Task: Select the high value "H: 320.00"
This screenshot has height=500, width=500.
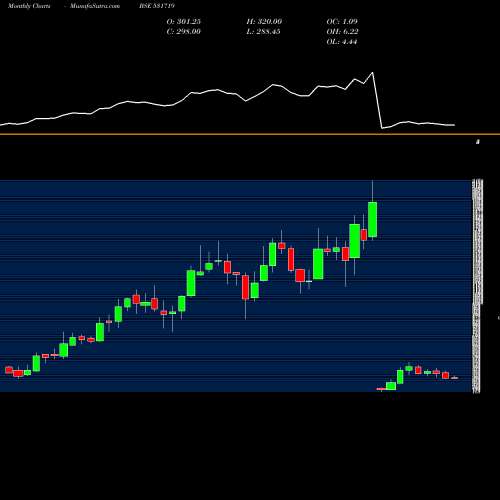Action: [x=264, y=22]
